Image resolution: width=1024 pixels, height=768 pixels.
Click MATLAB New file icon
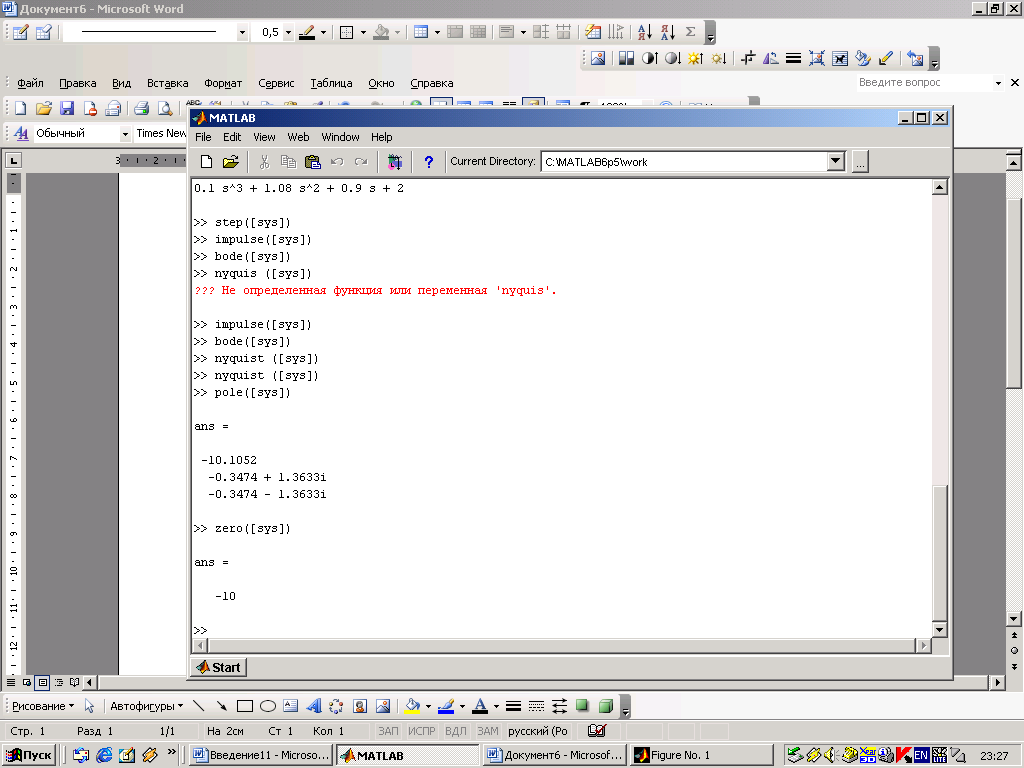point(206,161)
